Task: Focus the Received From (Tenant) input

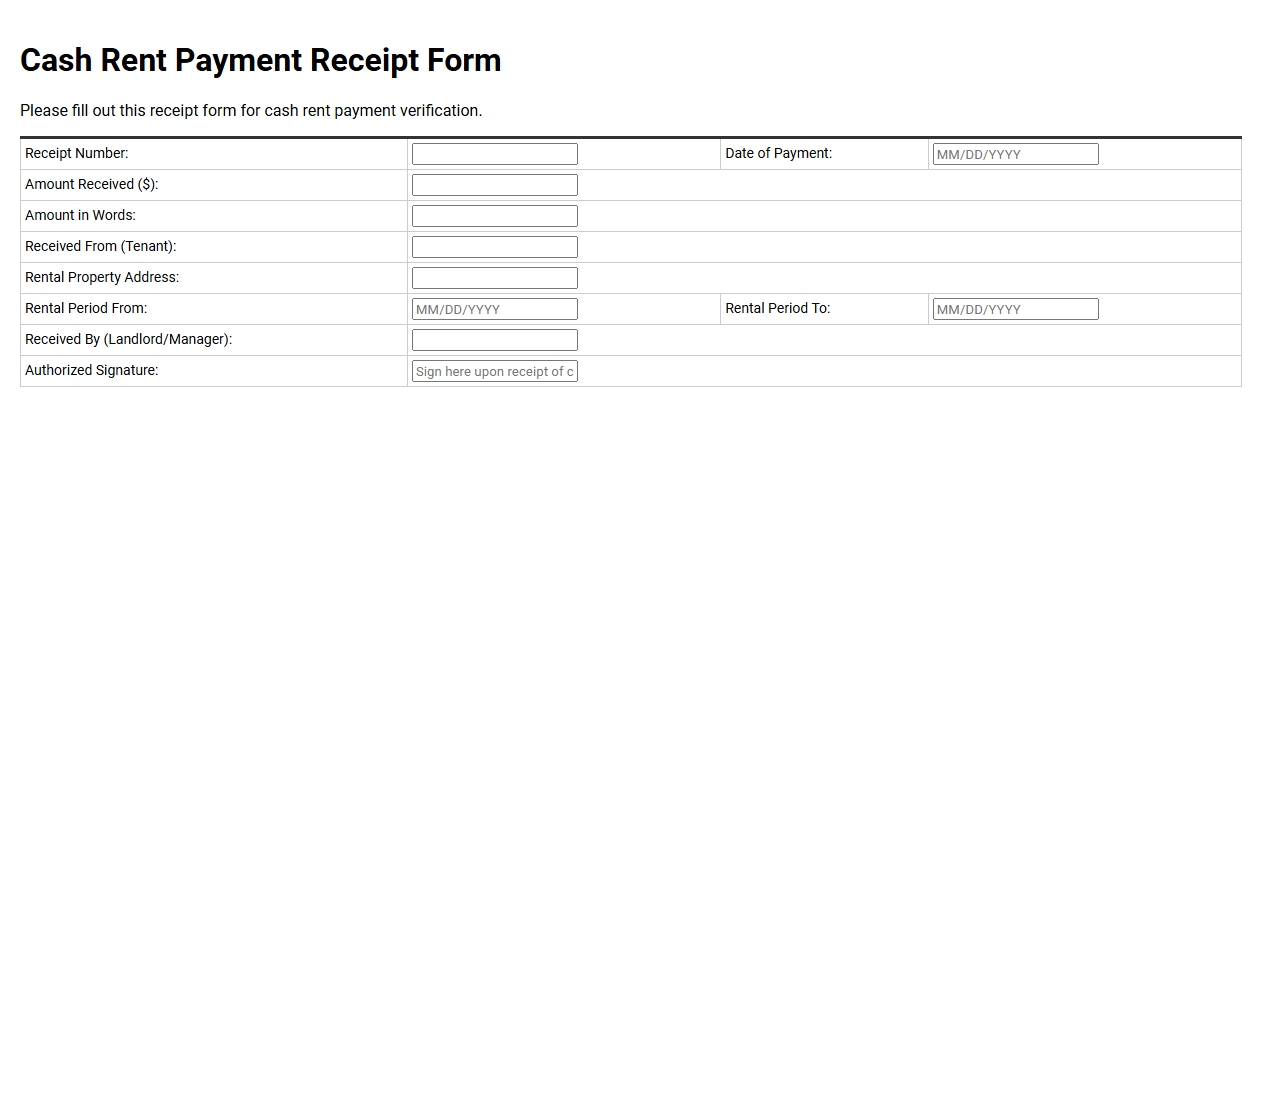Action: 495,247
